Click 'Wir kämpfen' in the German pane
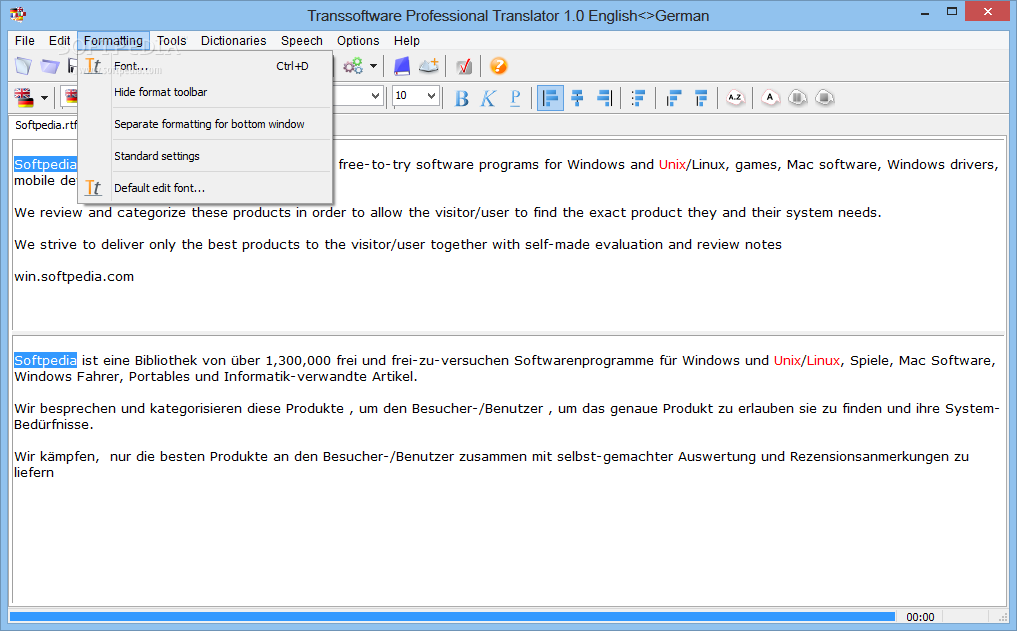The height and width of the screenshot is (631, 1017). (x=56, y=456)
